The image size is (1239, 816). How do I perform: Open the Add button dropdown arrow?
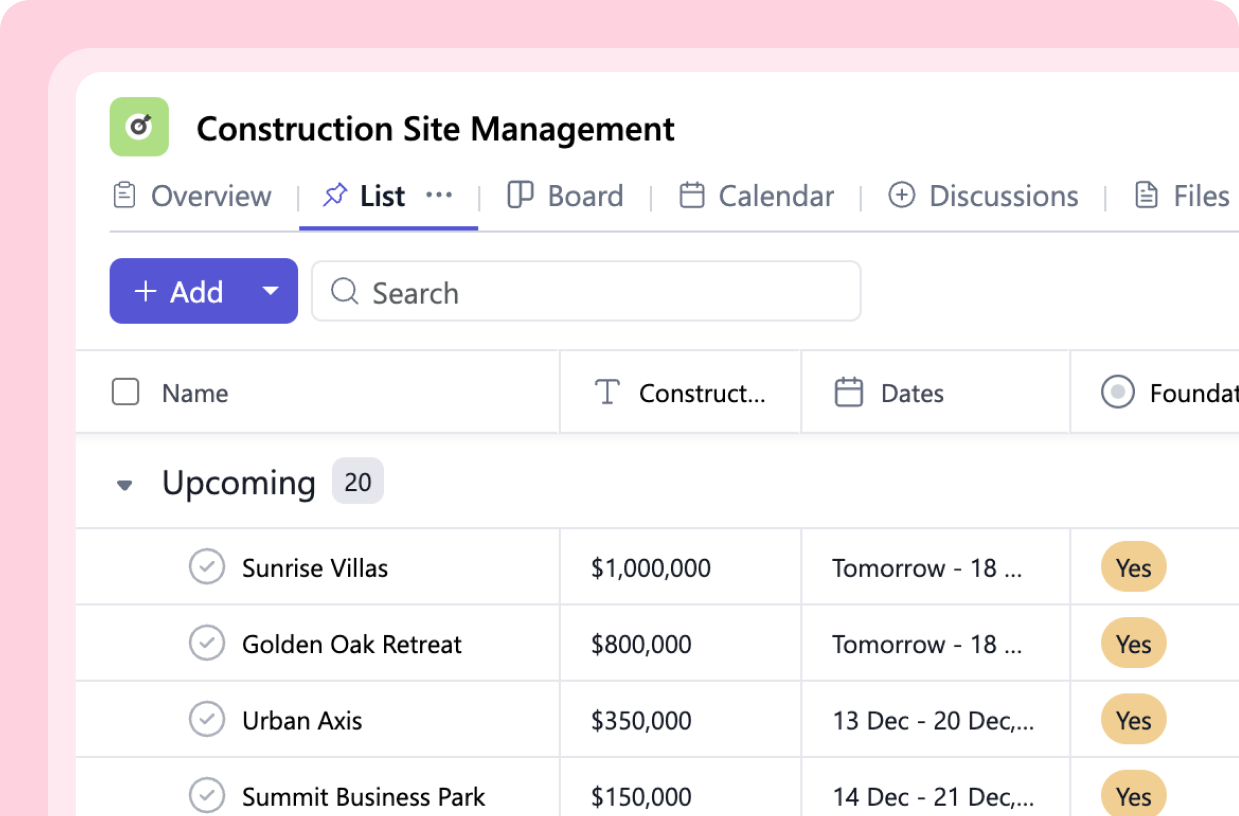[270, 291]
